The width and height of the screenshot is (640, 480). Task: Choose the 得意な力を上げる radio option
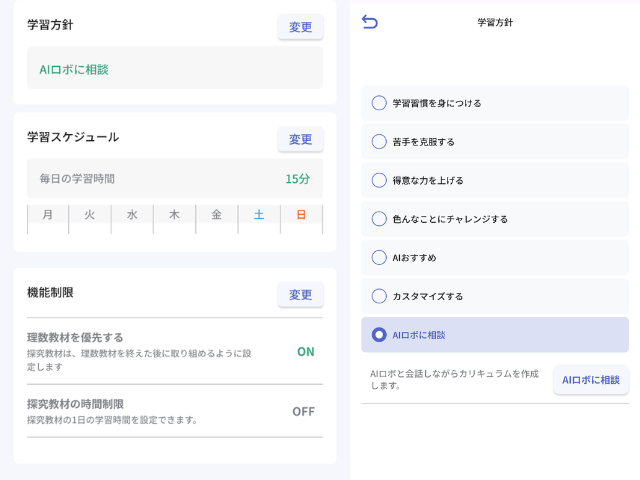pos(495,180)
